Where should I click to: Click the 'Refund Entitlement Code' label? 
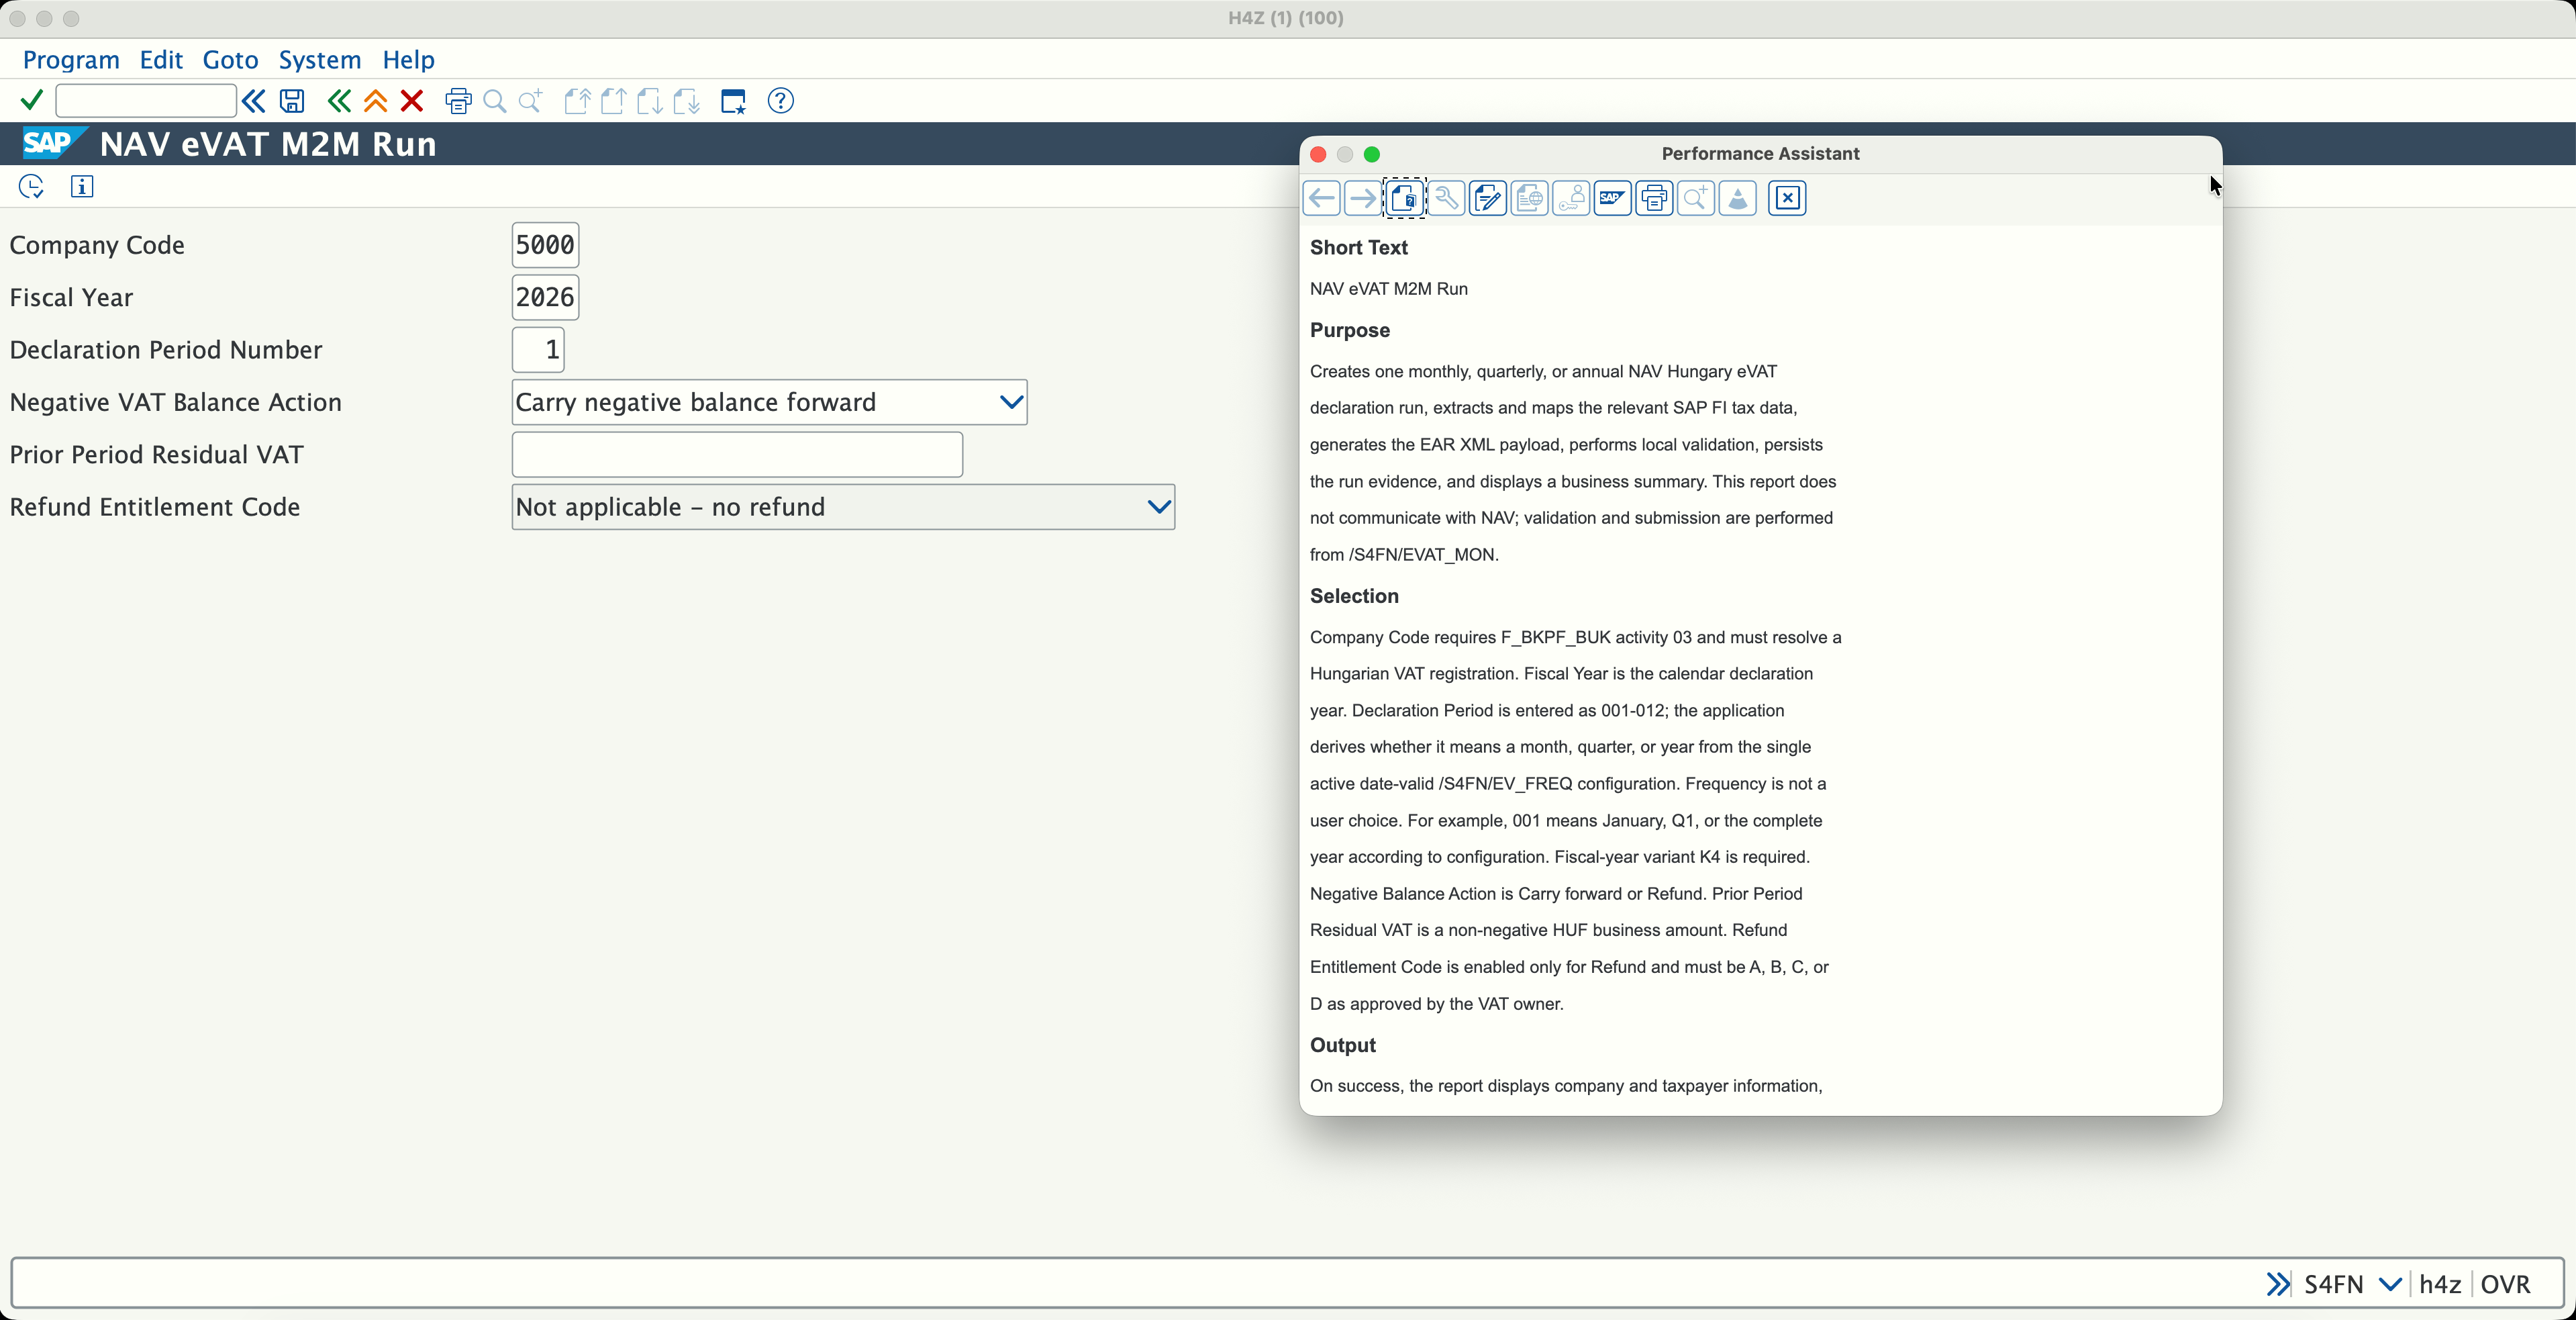[x=155, y=507]
